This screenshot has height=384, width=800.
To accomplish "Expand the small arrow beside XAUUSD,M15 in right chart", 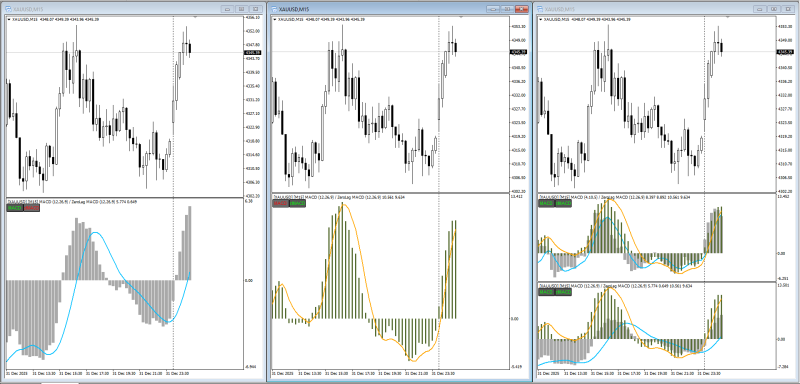I will (540, 19).
